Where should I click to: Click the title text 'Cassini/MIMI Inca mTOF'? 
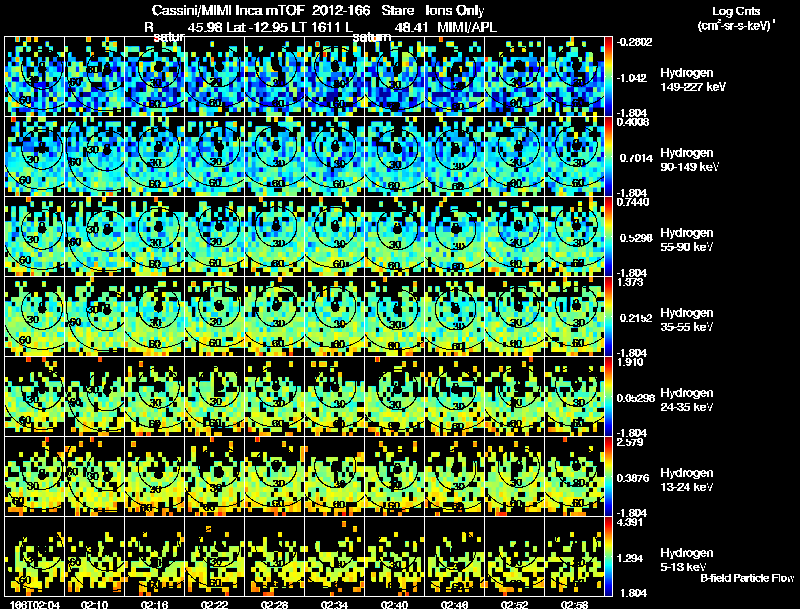[x=228, y=11]
